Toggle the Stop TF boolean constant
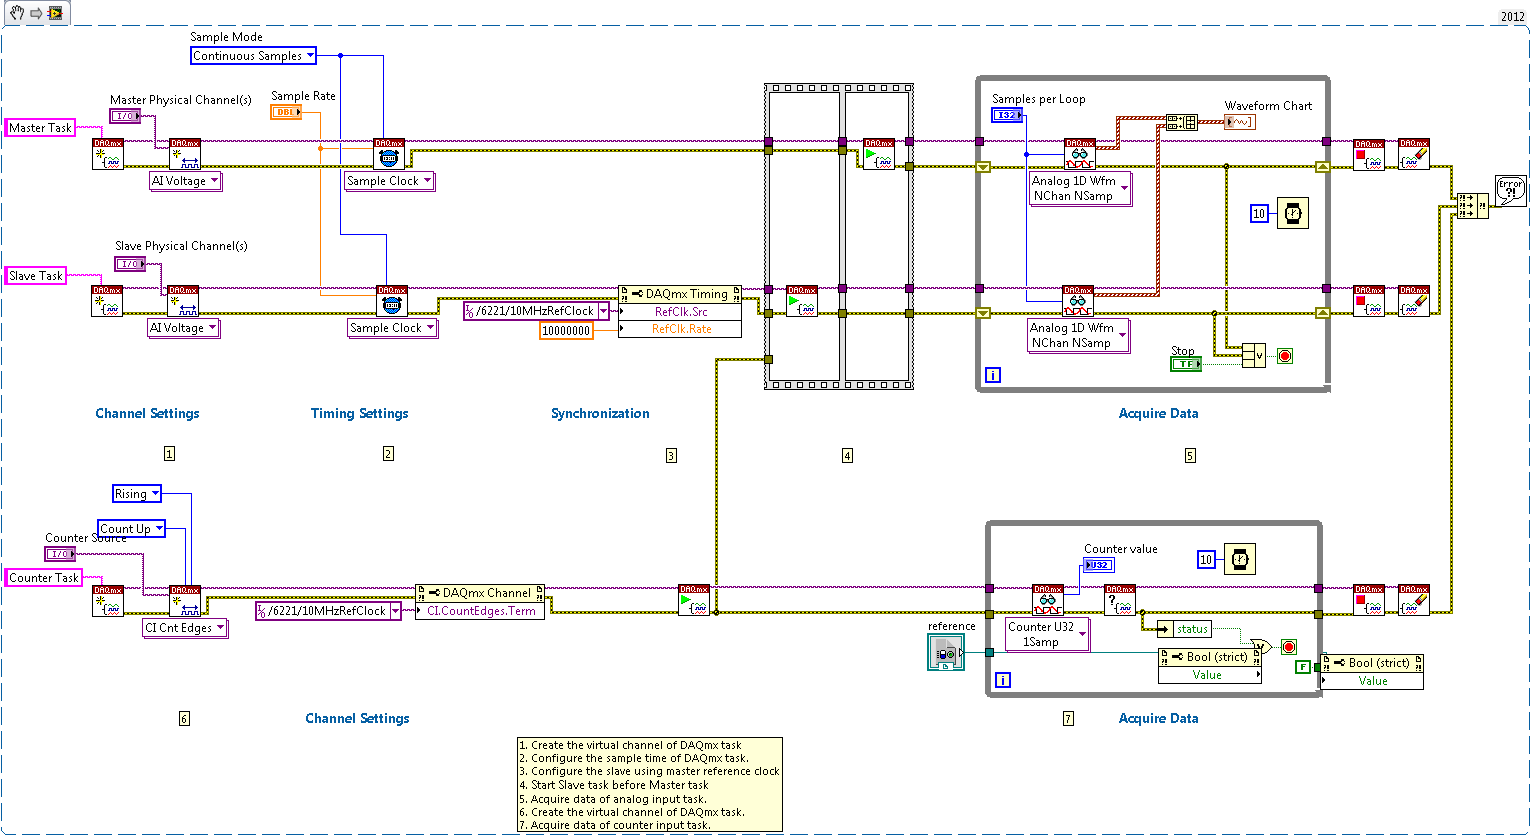 coord(1186,363)
